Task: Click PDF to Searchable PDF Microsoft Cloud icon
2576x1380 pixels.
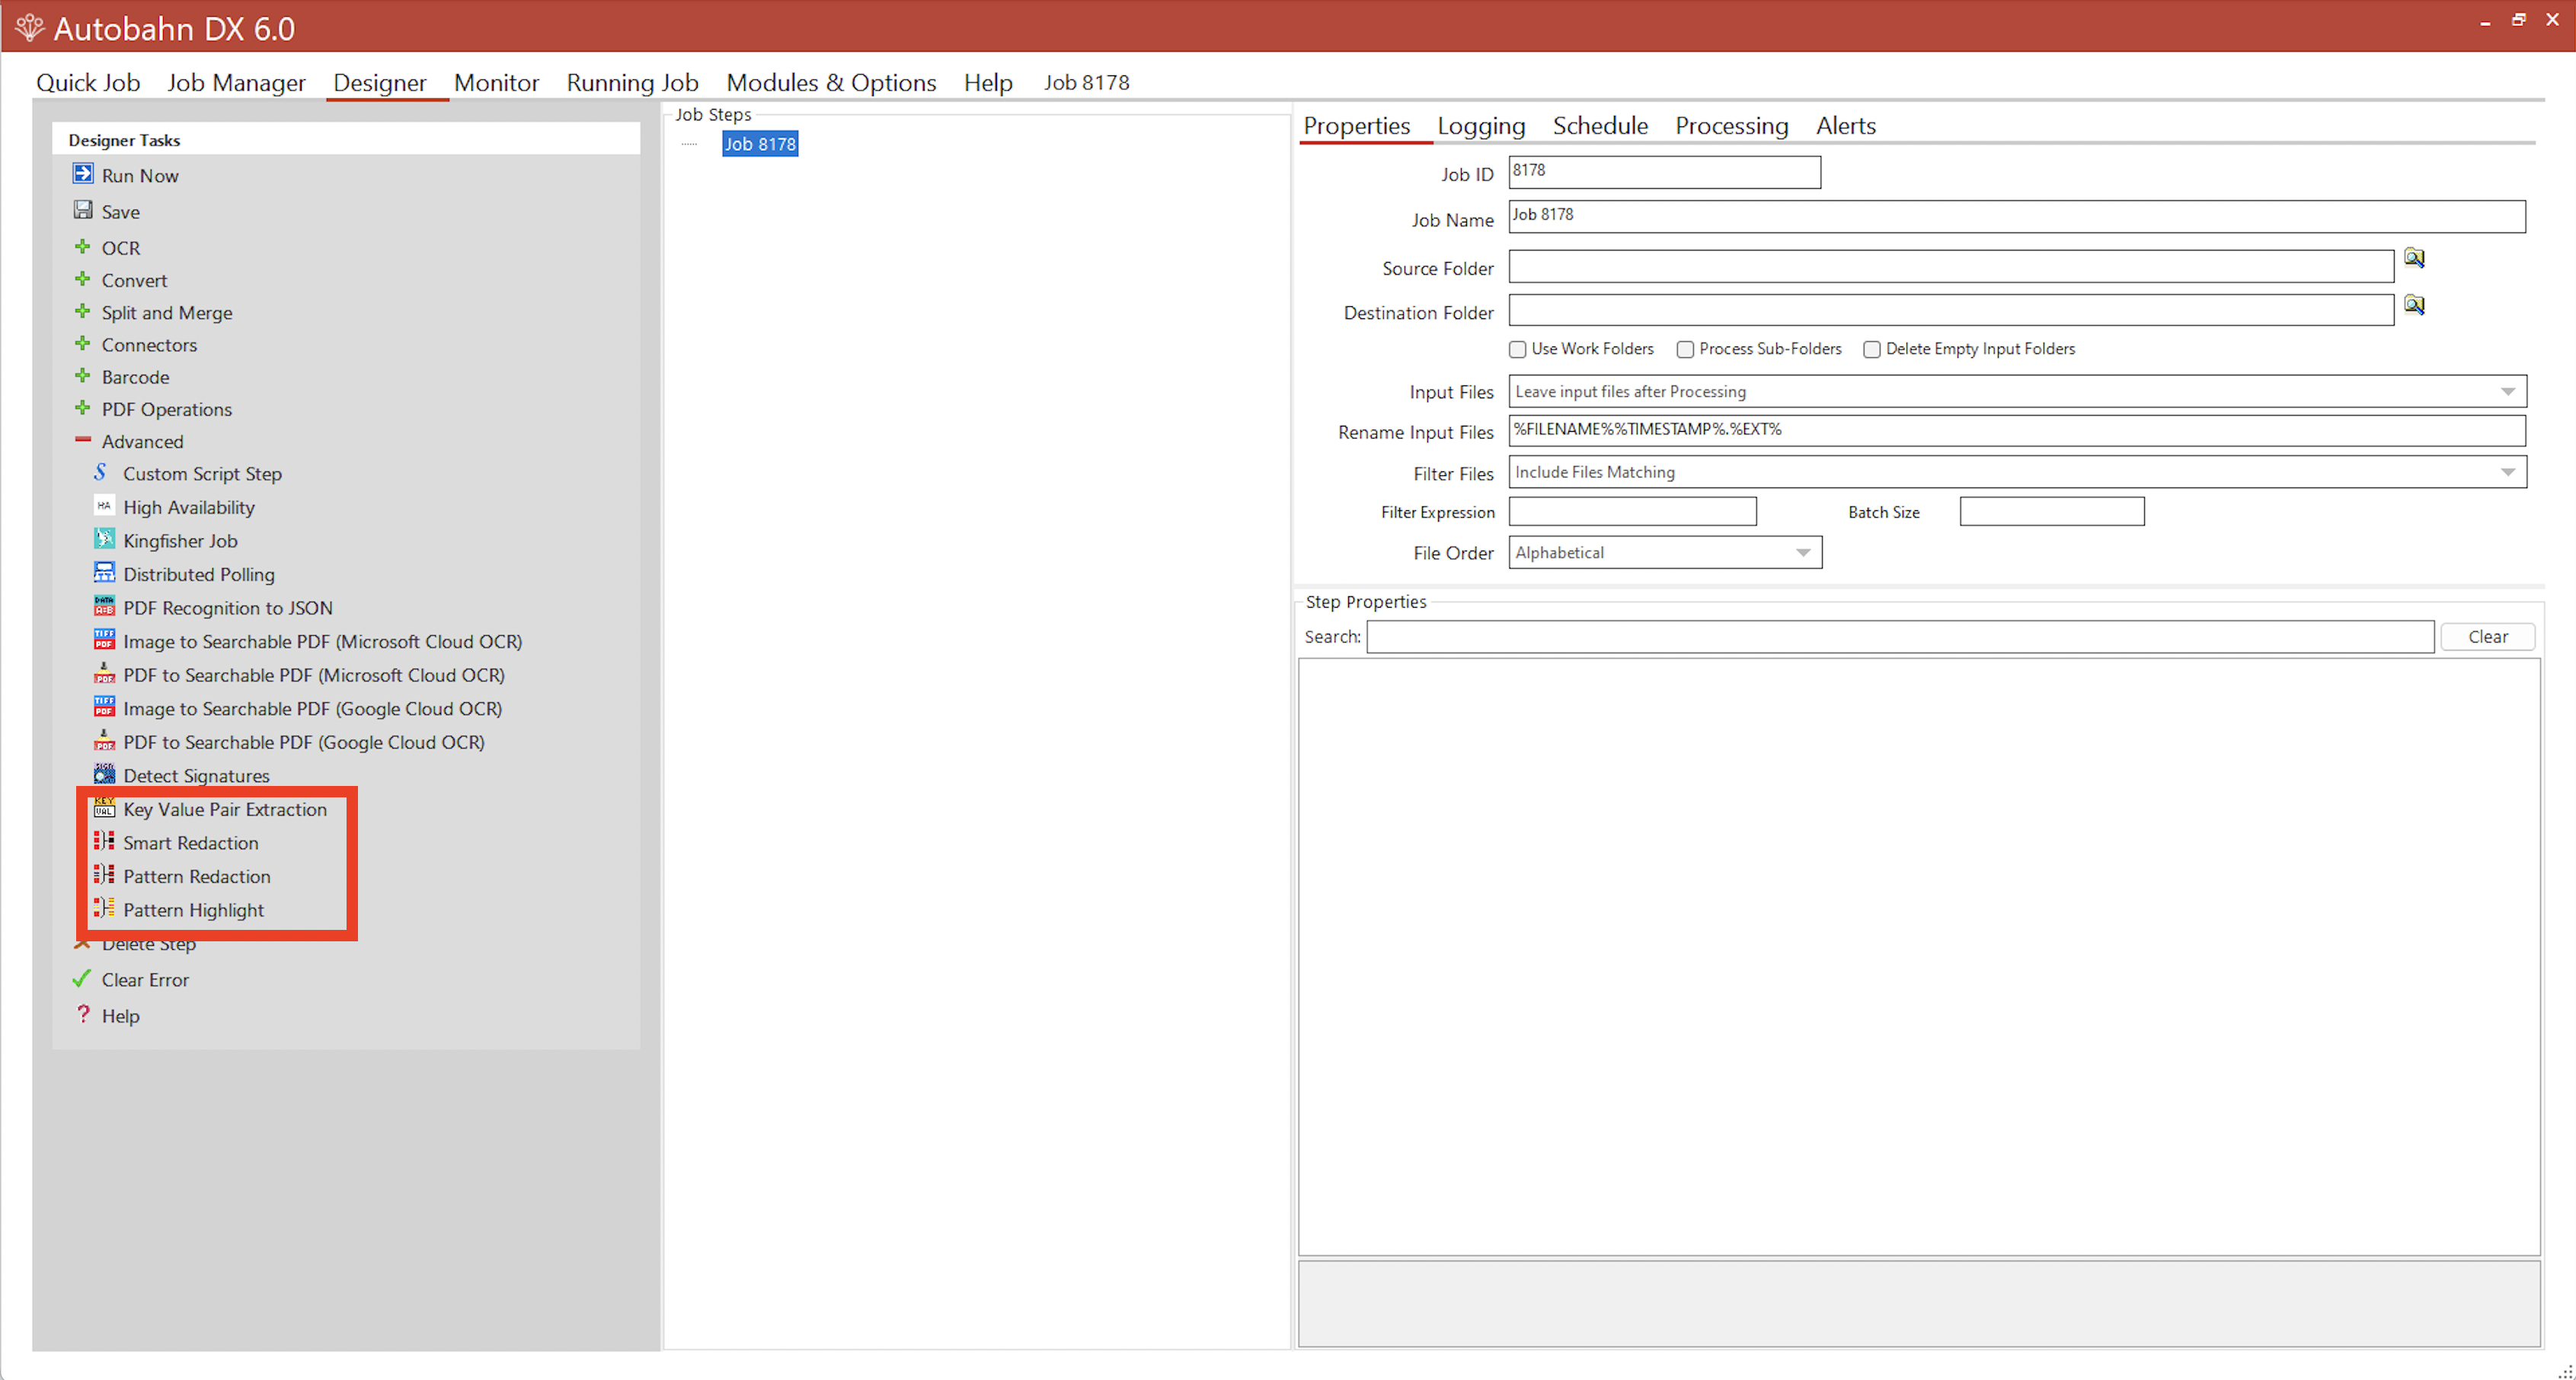Action: (x=104, y=674)
